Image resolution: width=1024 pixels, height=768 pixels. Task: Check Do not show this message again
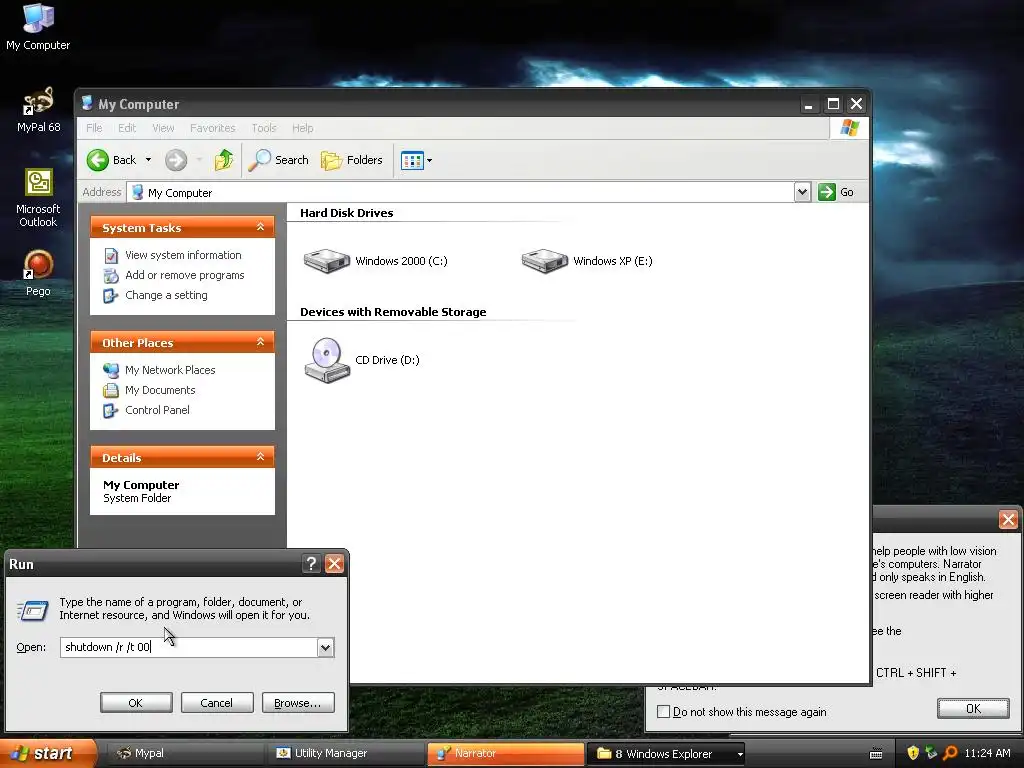point(664,712)
